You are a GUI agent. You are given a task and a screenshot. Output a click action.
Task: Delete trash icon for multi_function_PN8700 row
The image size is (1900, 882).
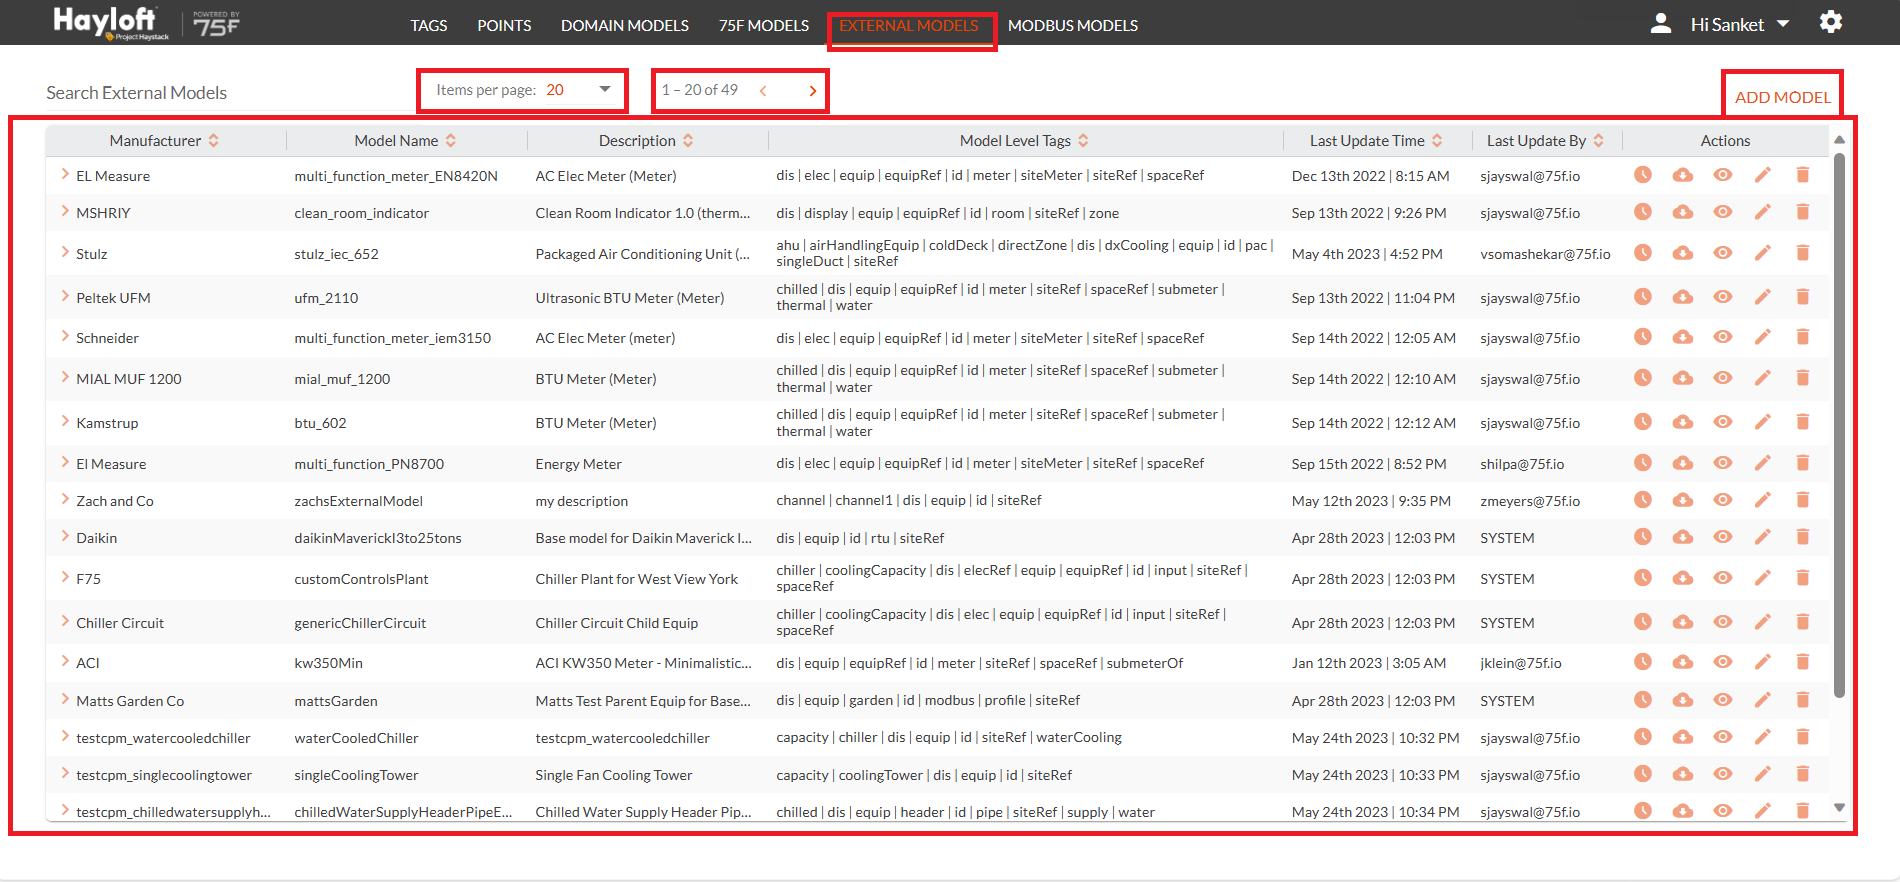(1802, 463)
